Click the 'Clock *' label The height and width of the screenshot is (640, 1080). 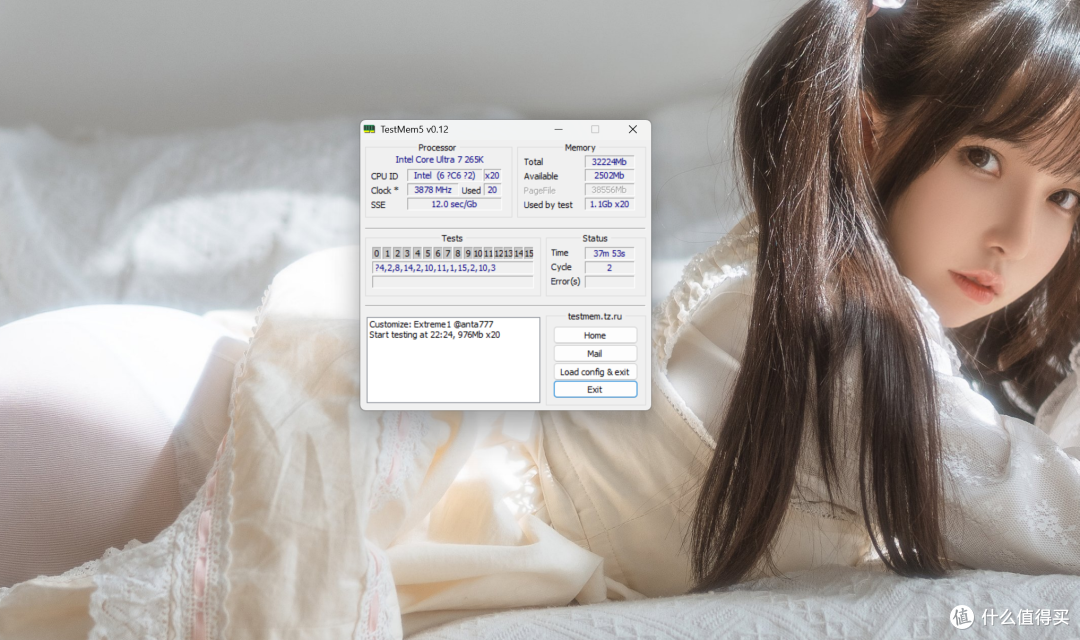click(384, 191)
